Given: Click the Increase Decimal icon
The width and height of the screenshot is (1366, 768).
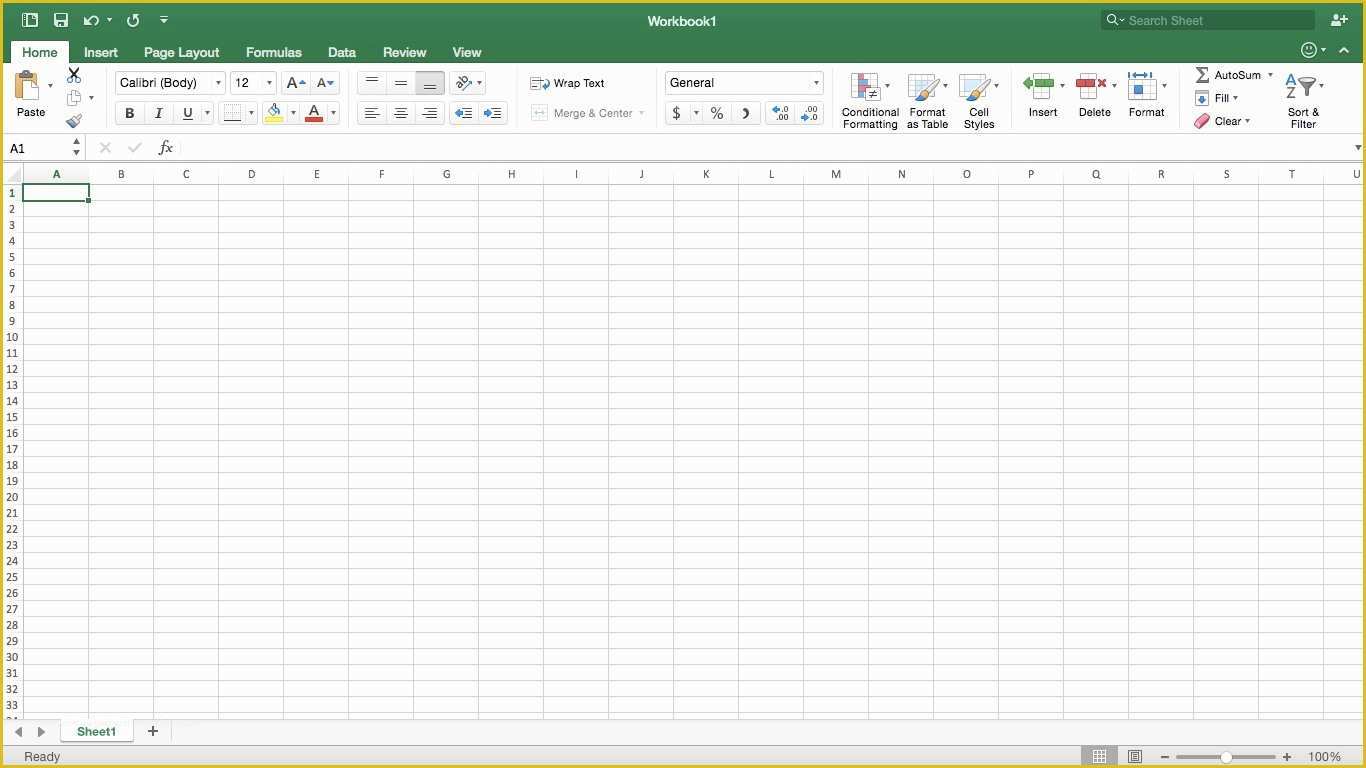Looking at the screenshot, I should pos(781,113).
